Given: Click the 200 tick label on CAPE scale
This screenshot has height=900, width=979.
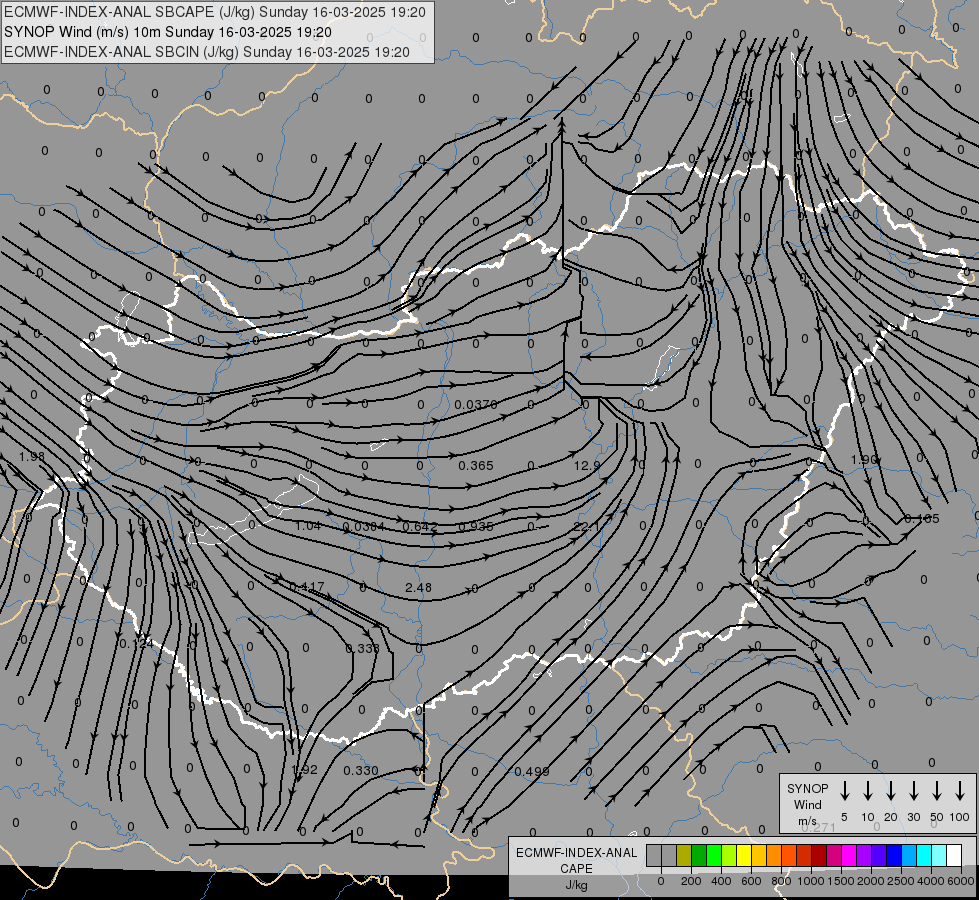Looking at the screenshot, I should pos(691,881).
